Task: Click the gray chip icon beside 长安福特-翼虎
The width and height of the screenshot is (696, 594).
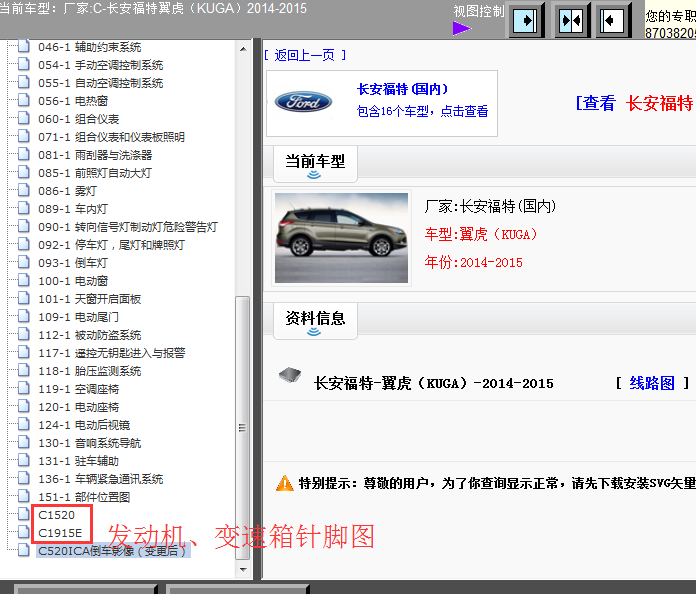Action: click(290, 376)
